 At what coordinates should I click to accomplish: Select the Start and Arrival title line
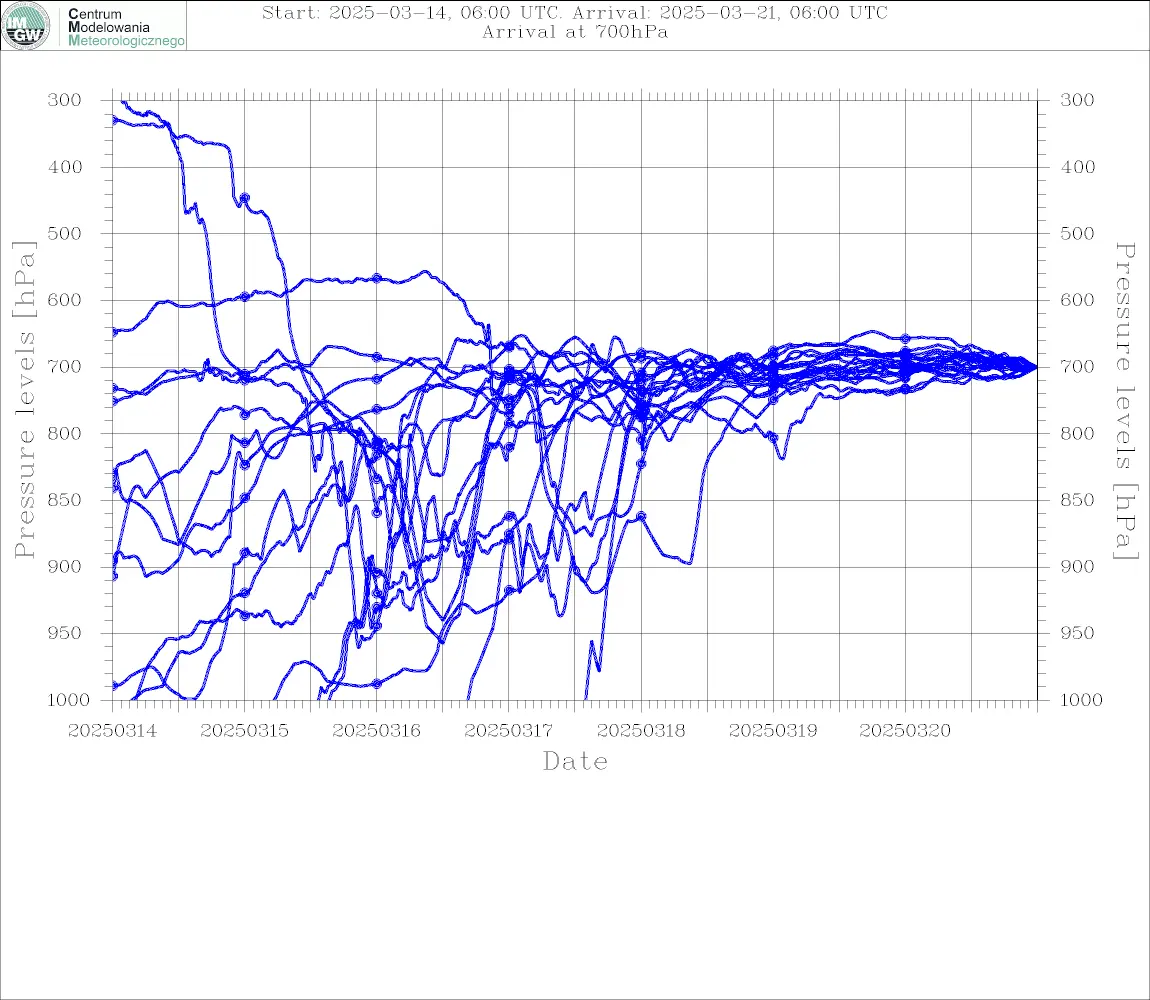click(575, 13)
